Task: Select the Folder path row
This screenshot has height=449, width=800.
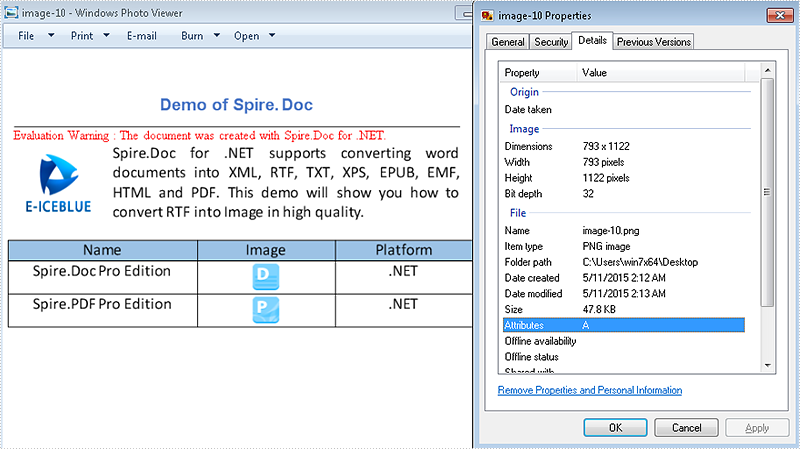Action: point(623,262)
